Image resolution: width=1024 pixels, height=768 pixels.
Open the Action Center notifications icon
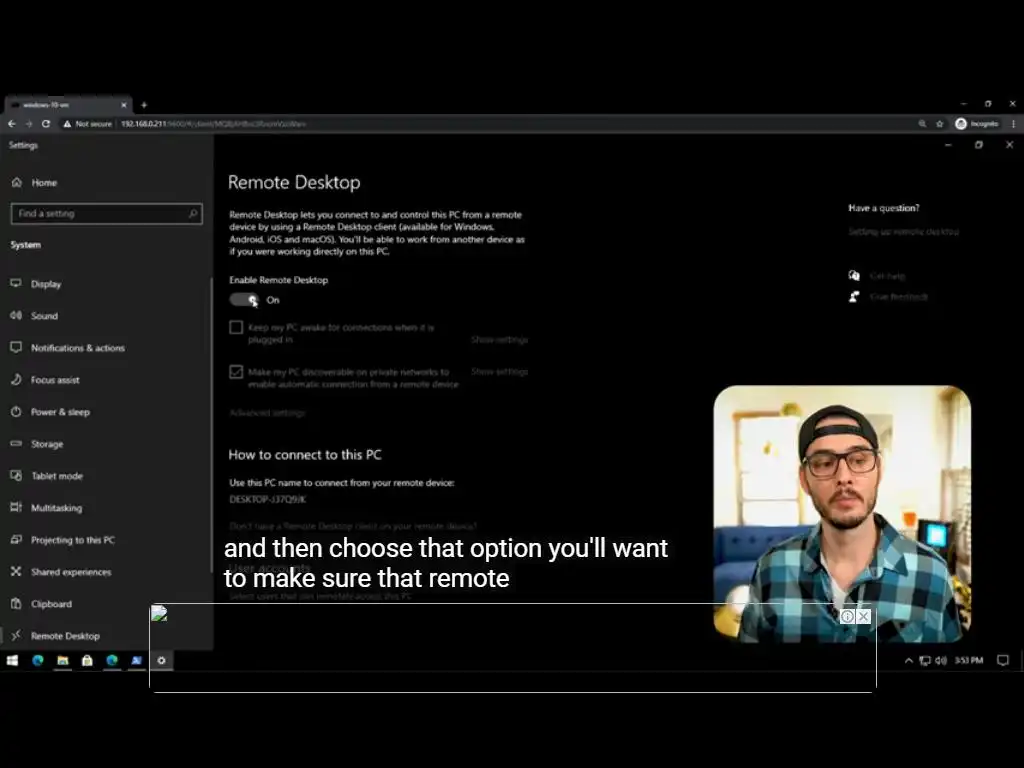pos(1002,660)
